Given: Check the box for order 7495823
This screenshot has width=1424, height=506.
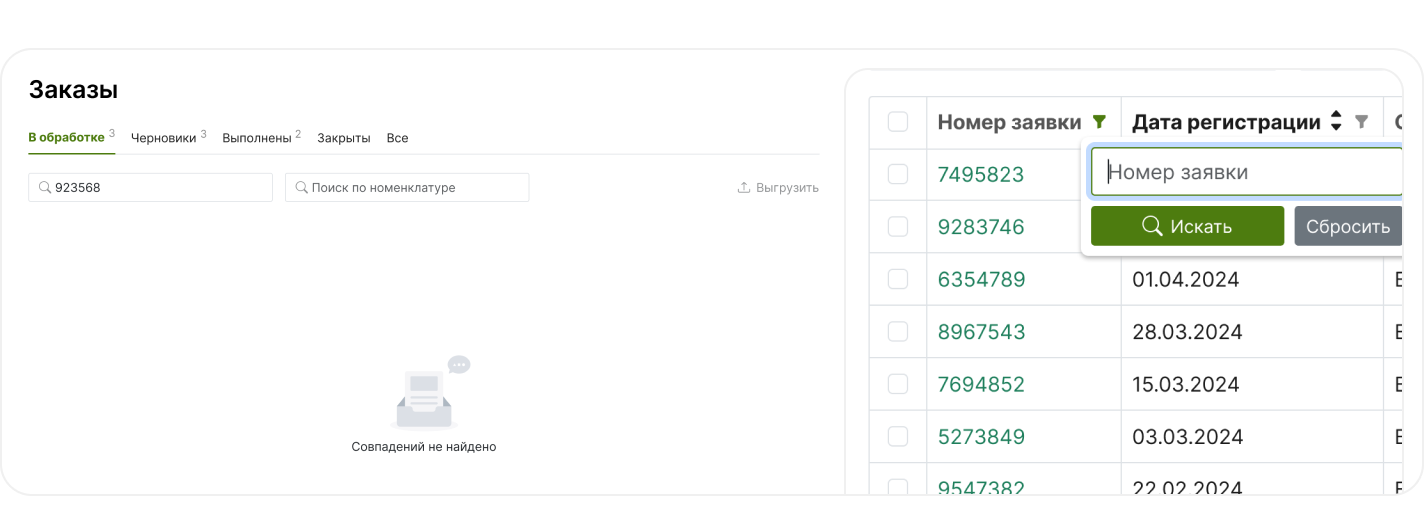Looking at the screenshot, I should click(898, 174).
